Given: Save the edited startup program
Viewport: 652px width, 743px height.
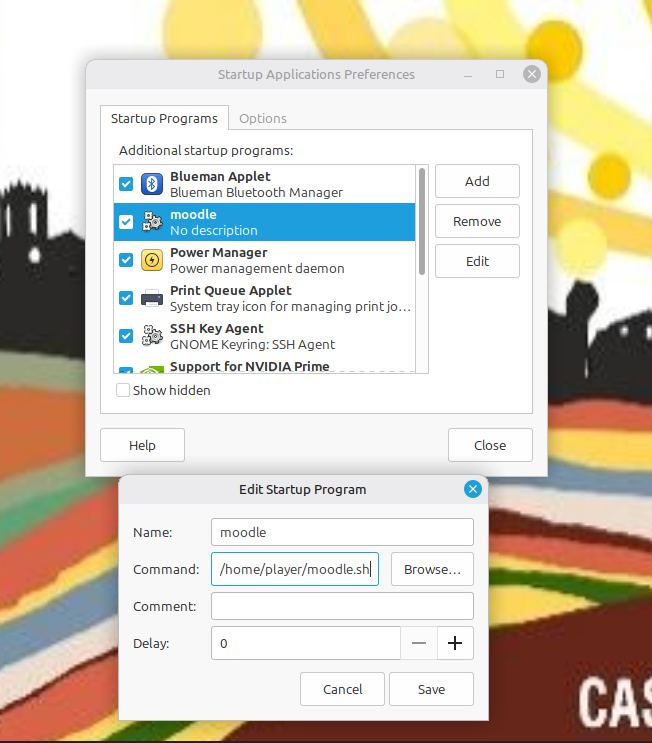Looking at the screenshot, I should (431, 689).
